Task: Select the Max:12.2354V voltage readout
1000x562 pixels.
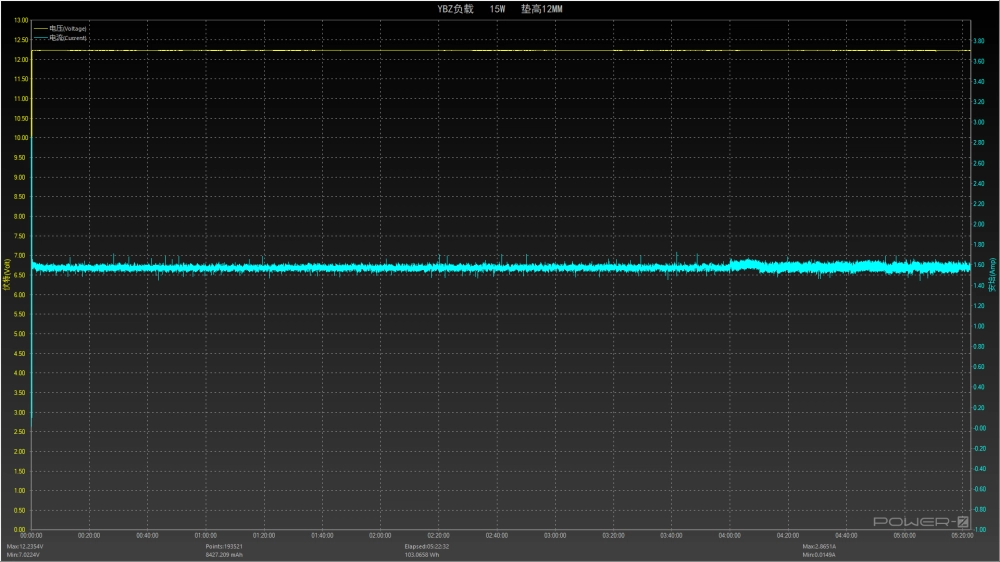Action: pyautogui.click(x=25, y=546)
